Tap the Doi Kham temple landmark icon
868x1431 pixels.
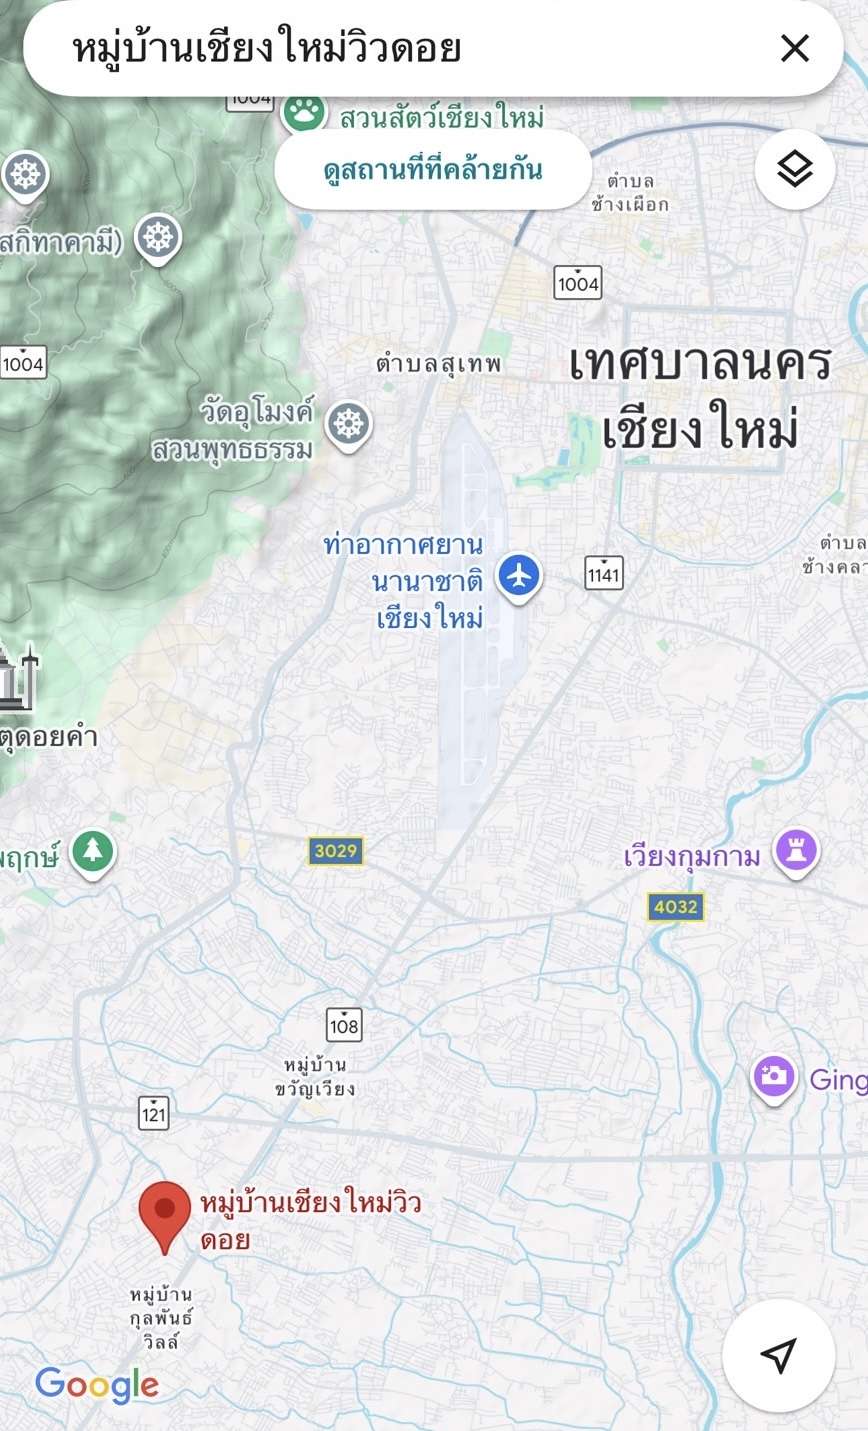click(x=14, y=677)
